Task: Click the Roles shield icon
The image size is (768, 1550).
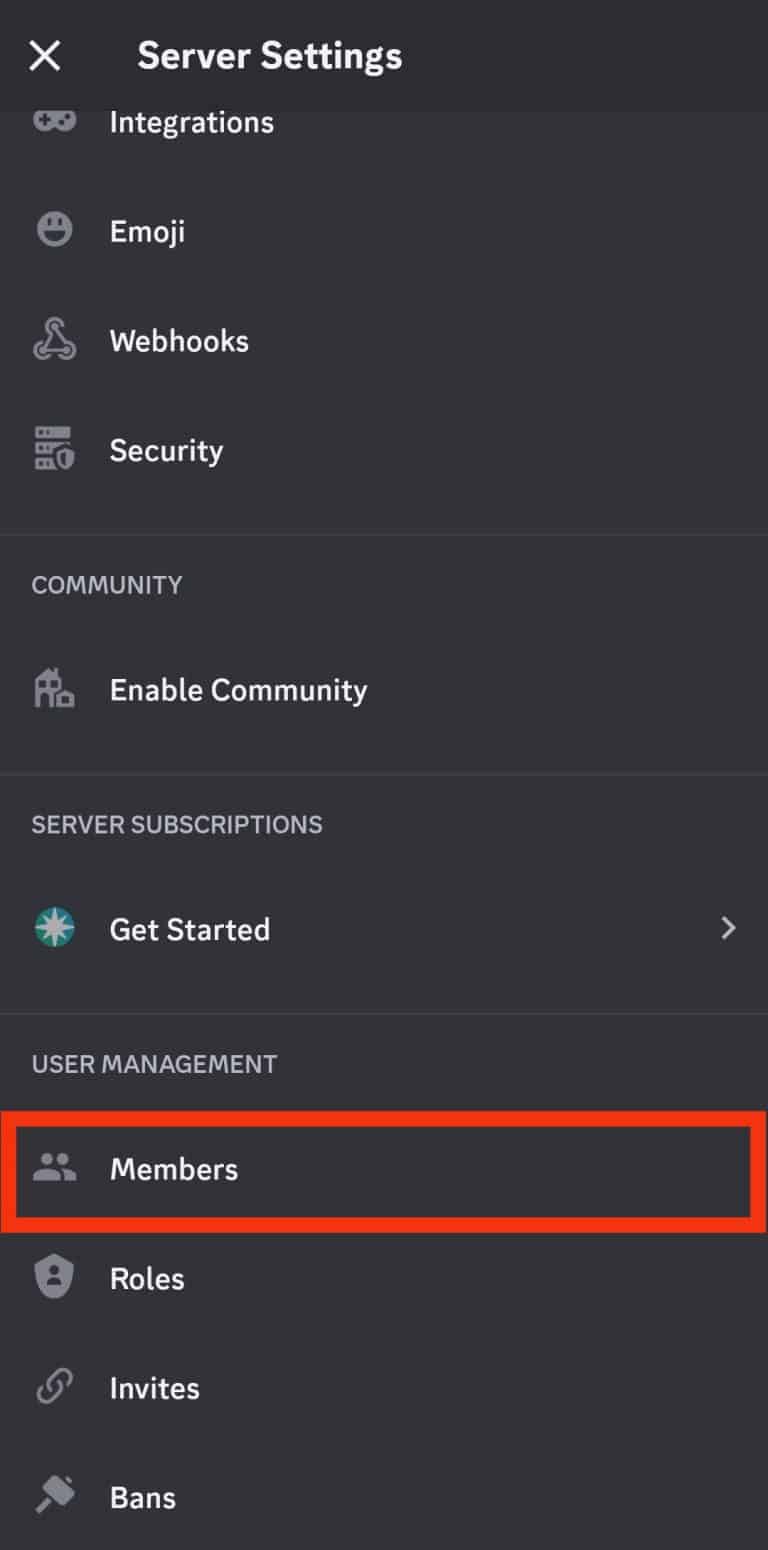Action: point(55,1277)
